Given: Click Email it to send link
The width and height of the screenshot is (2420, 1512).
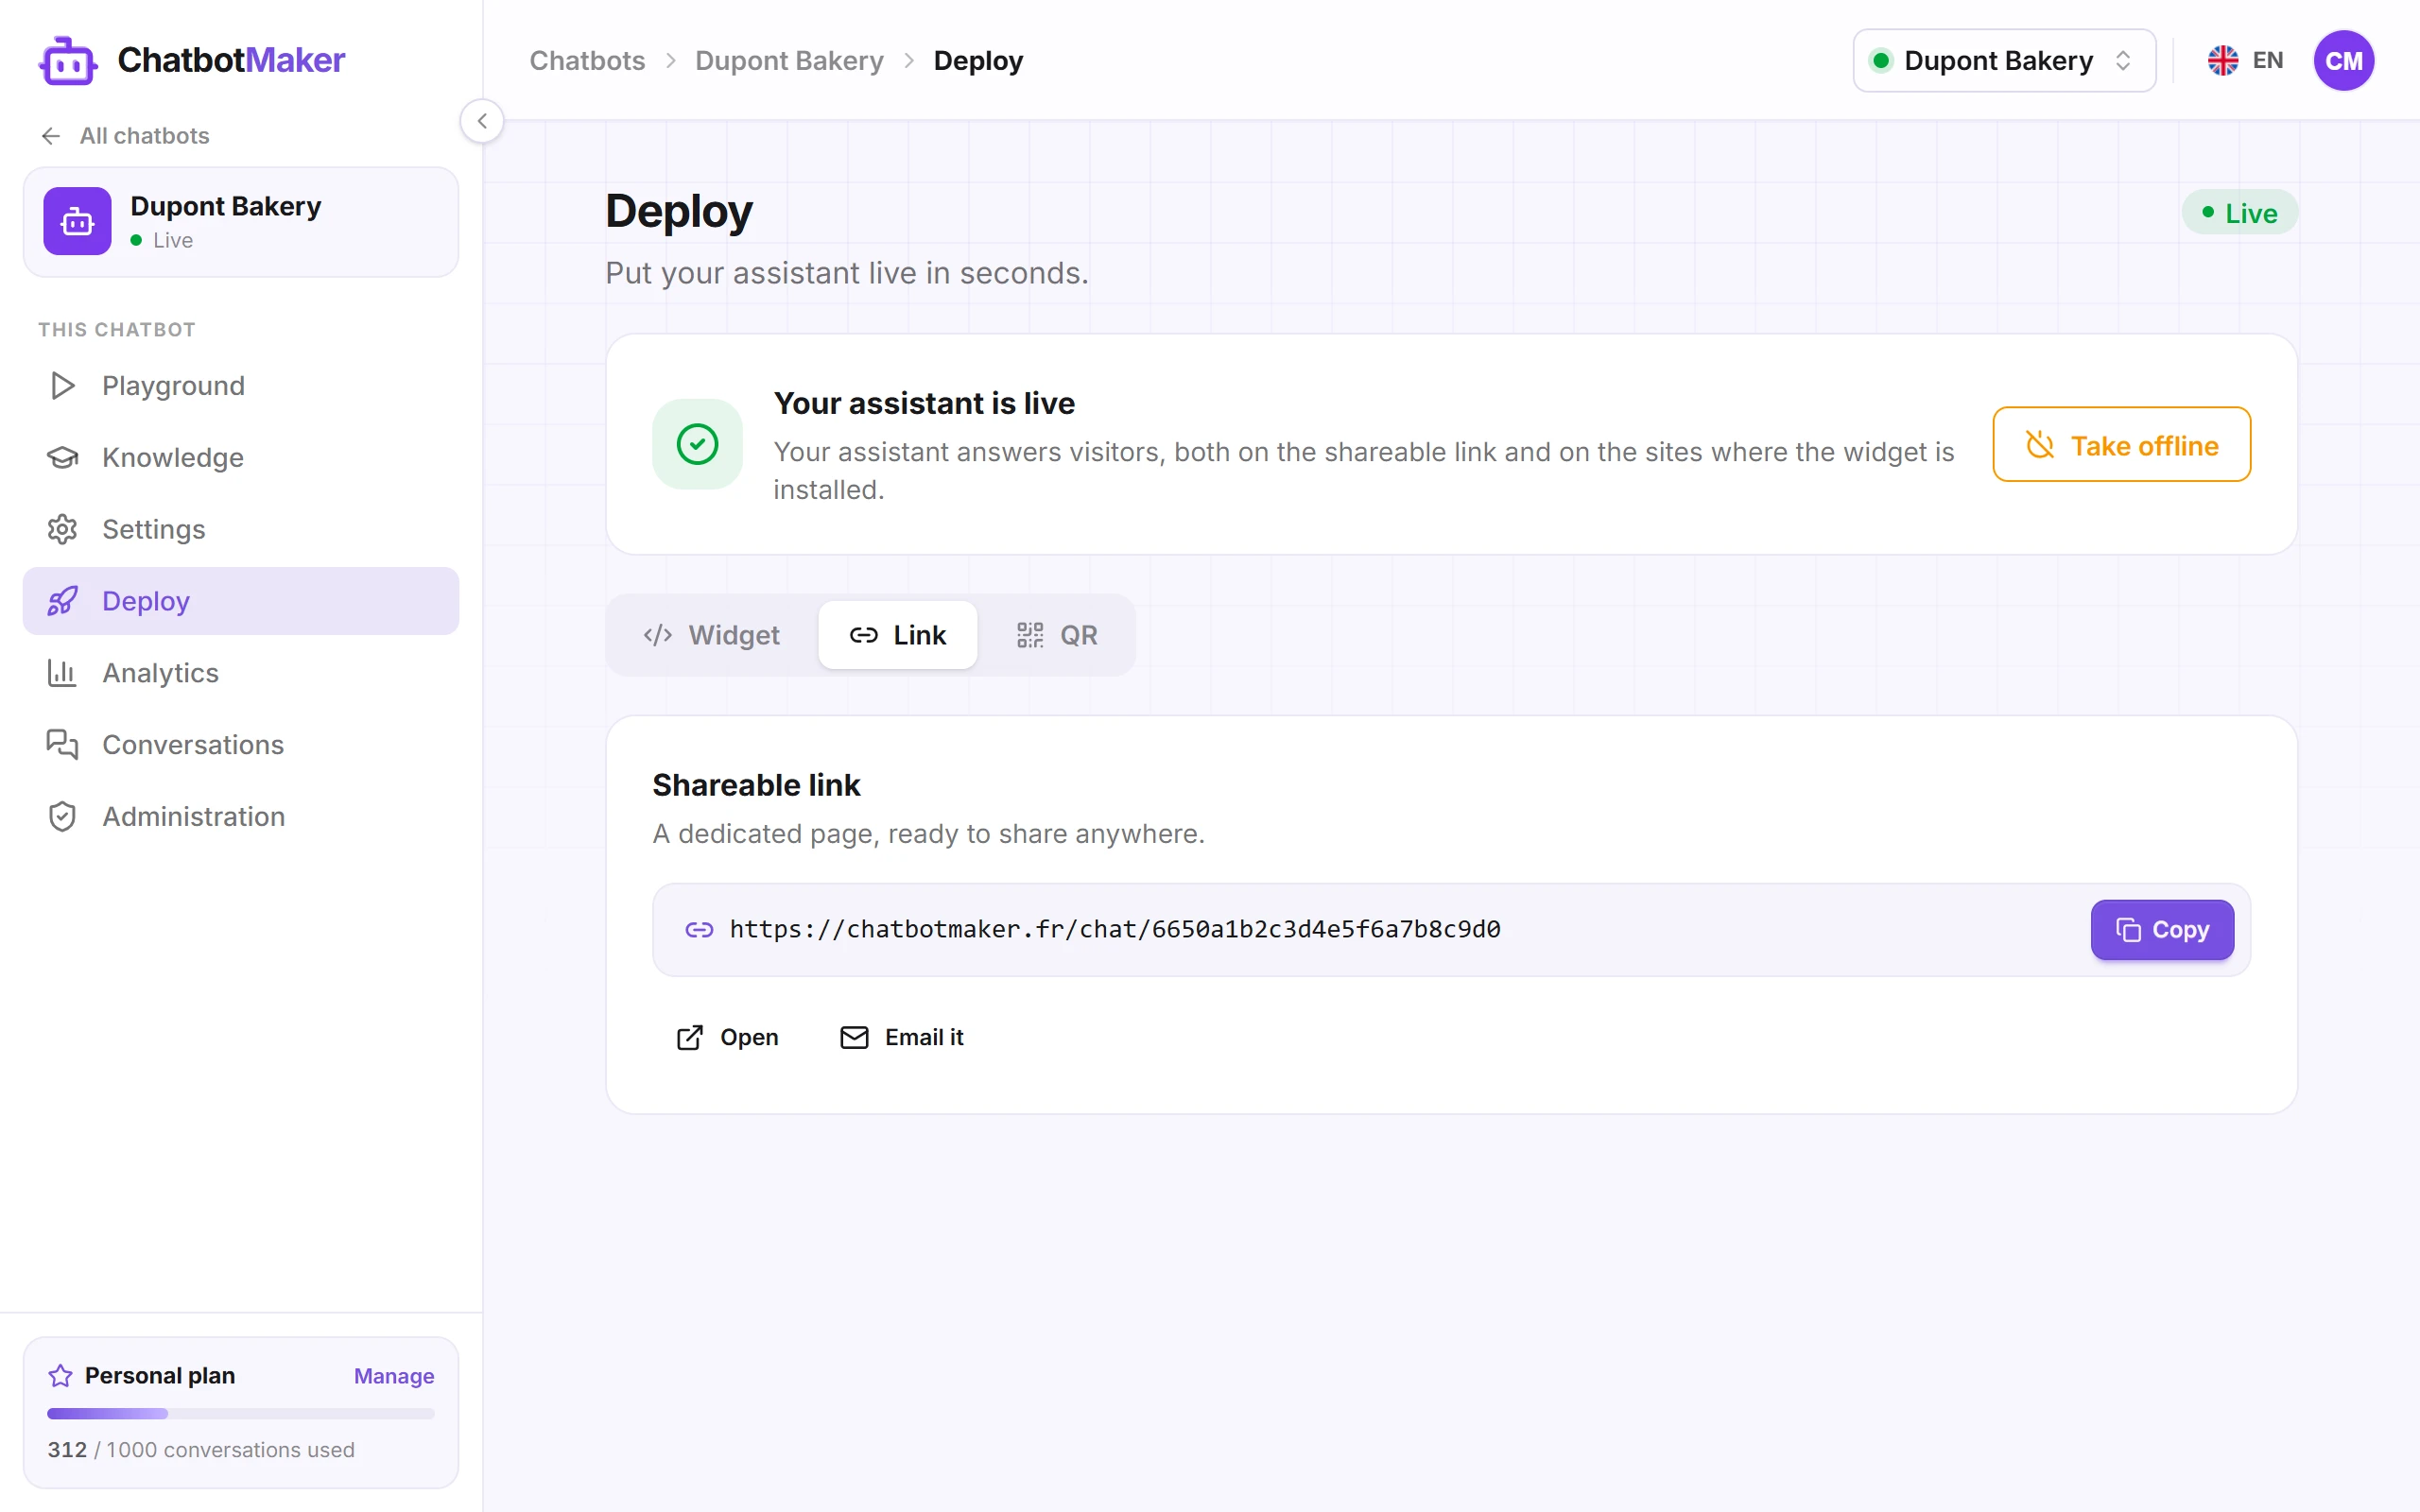Looking at the screenshot, I should 902,1037.
